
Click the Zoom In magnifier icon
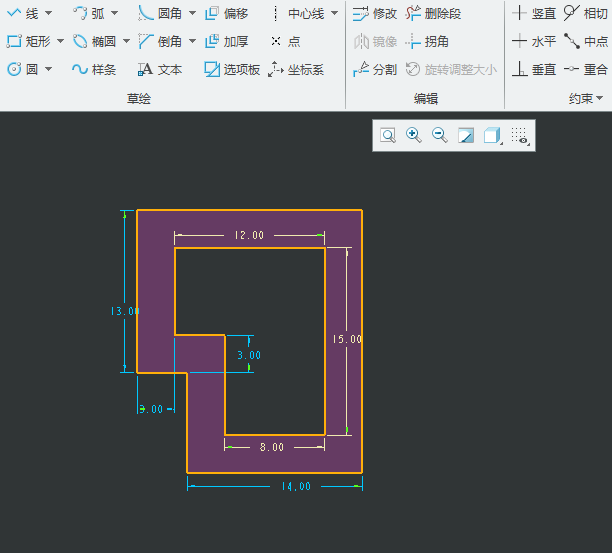413,136
